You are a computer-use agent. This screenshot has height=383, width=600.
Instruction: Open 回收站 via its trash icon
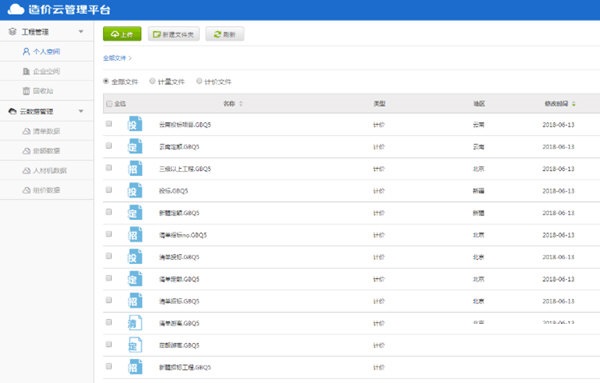26,91
